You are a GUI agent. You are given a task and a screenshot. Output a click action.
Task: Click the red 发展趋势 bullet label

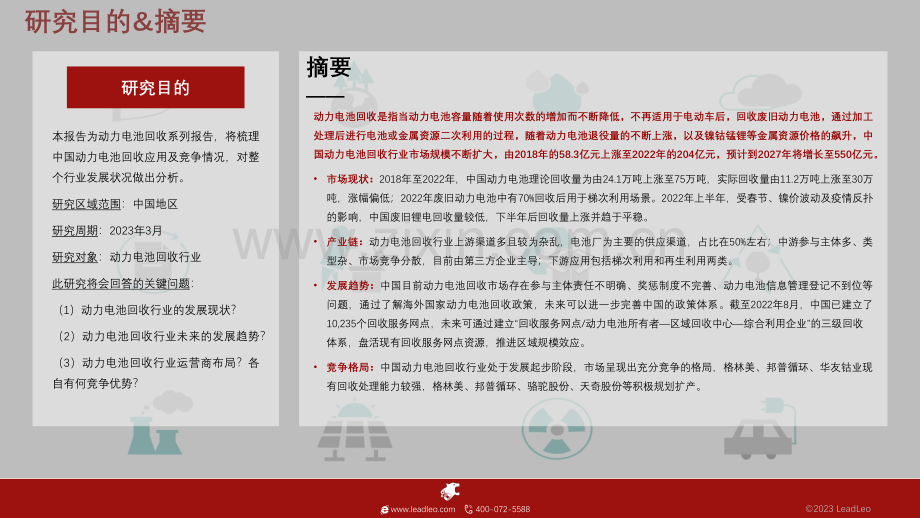[349, 286]
